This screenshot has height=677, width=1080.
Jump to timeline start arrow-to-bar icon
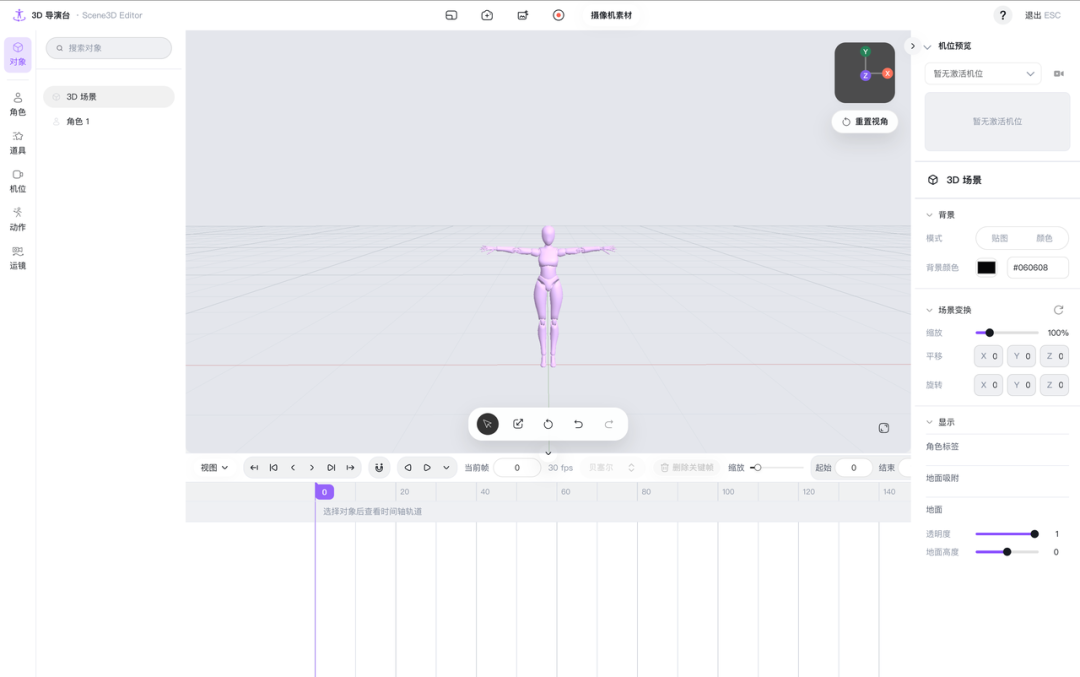[254, 468]
